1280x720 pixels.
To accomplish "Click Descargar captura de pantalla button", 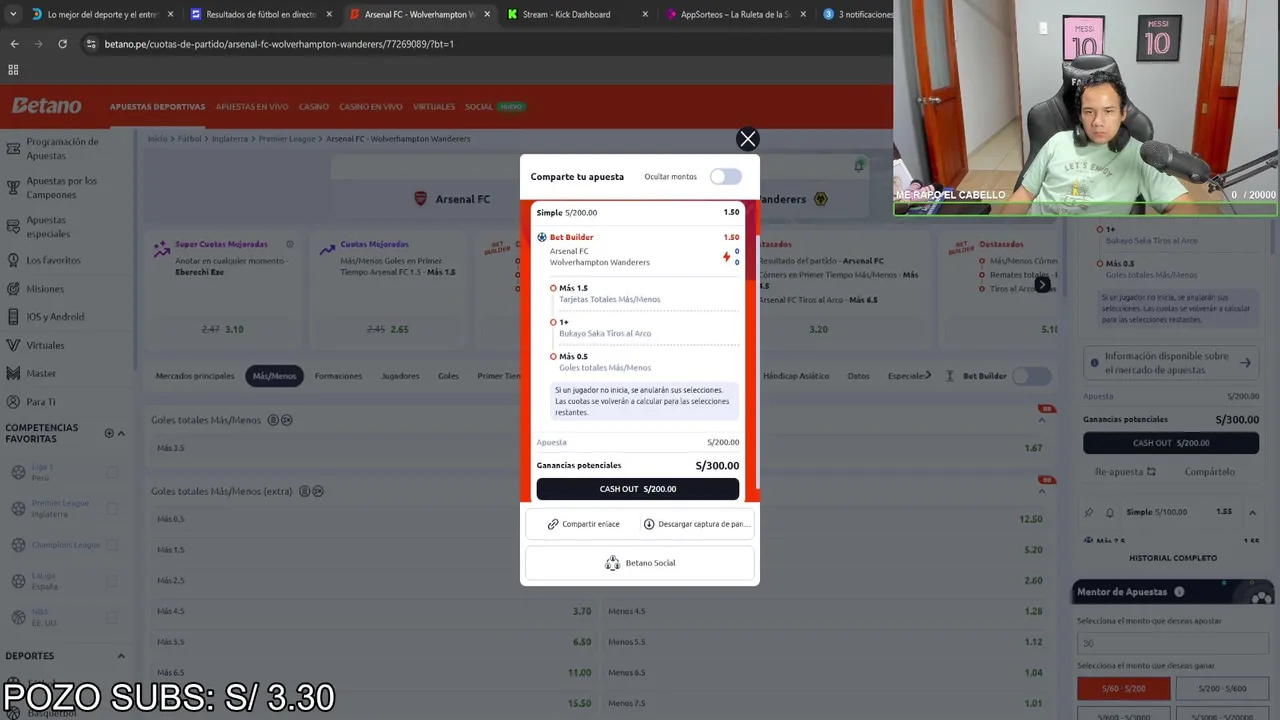I will coord(695,524).
